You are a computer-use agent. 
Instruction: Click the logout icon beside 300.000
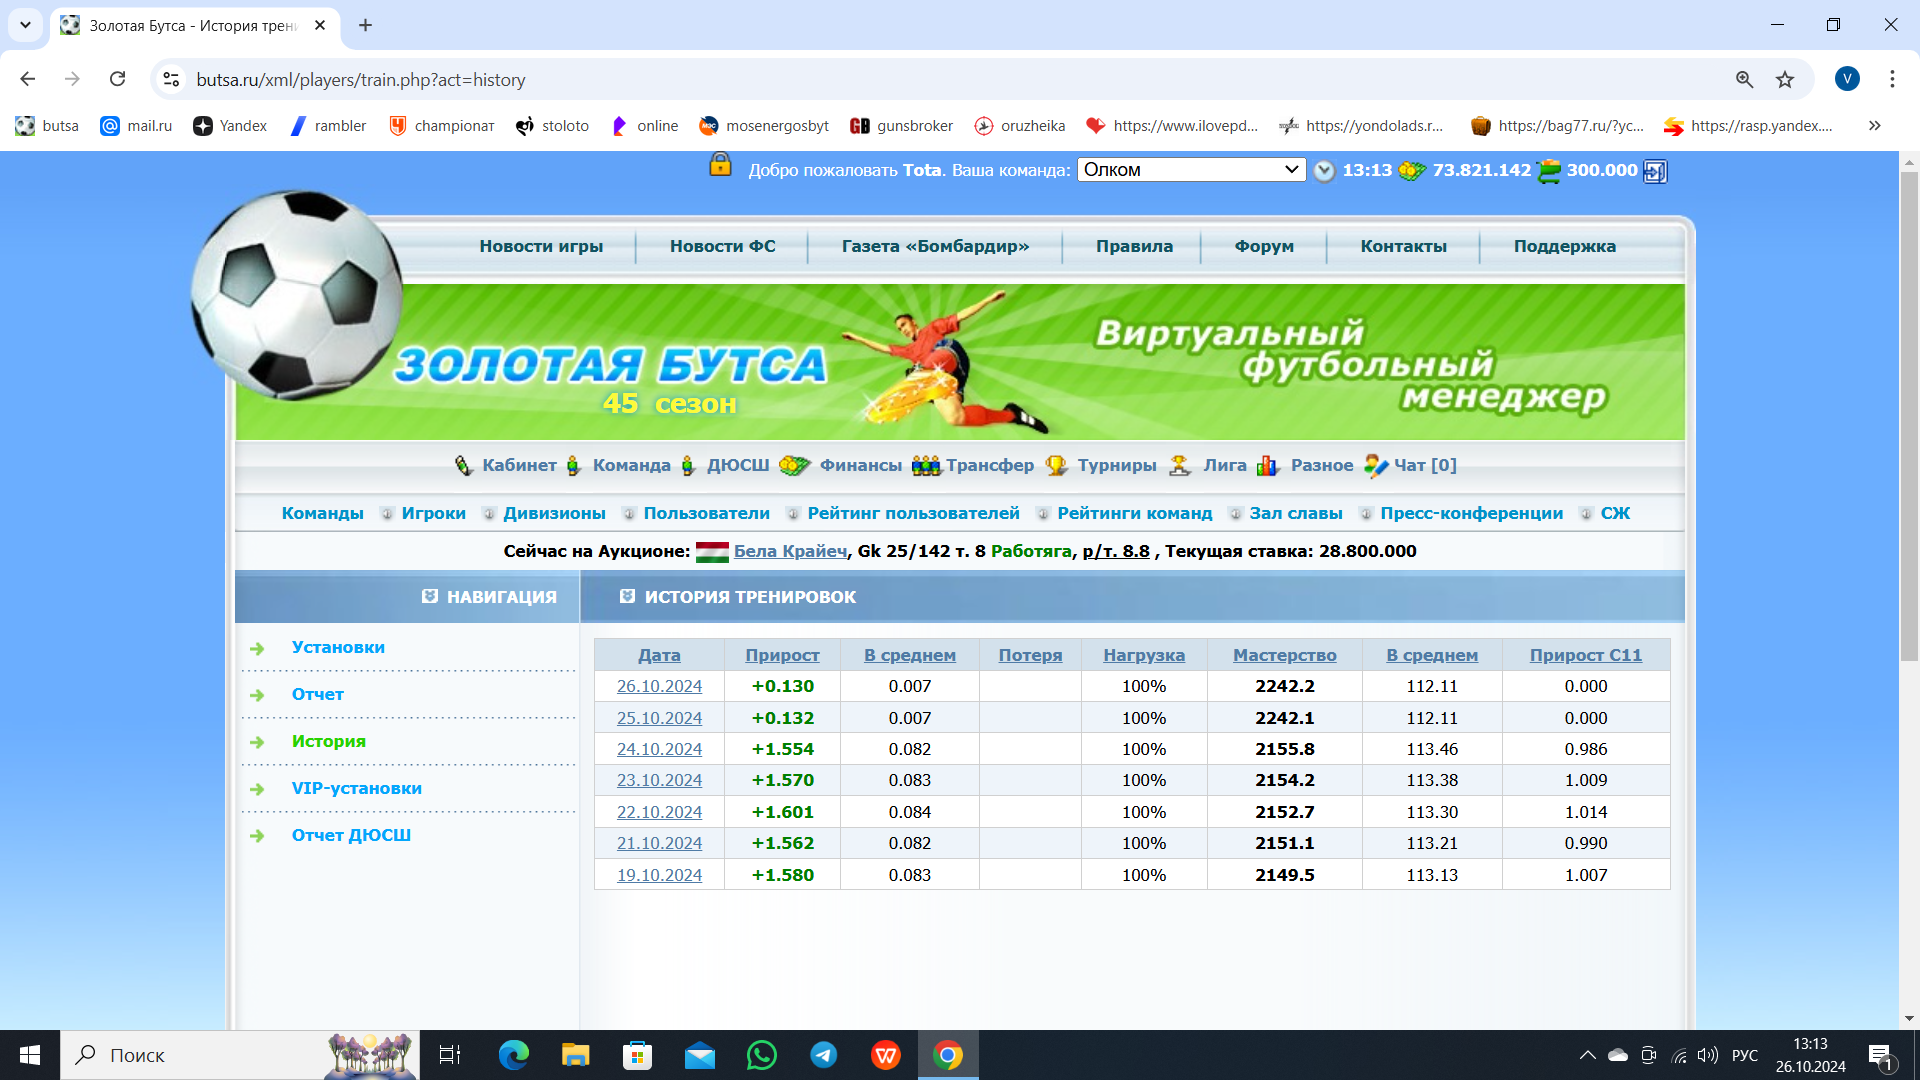1655,171
